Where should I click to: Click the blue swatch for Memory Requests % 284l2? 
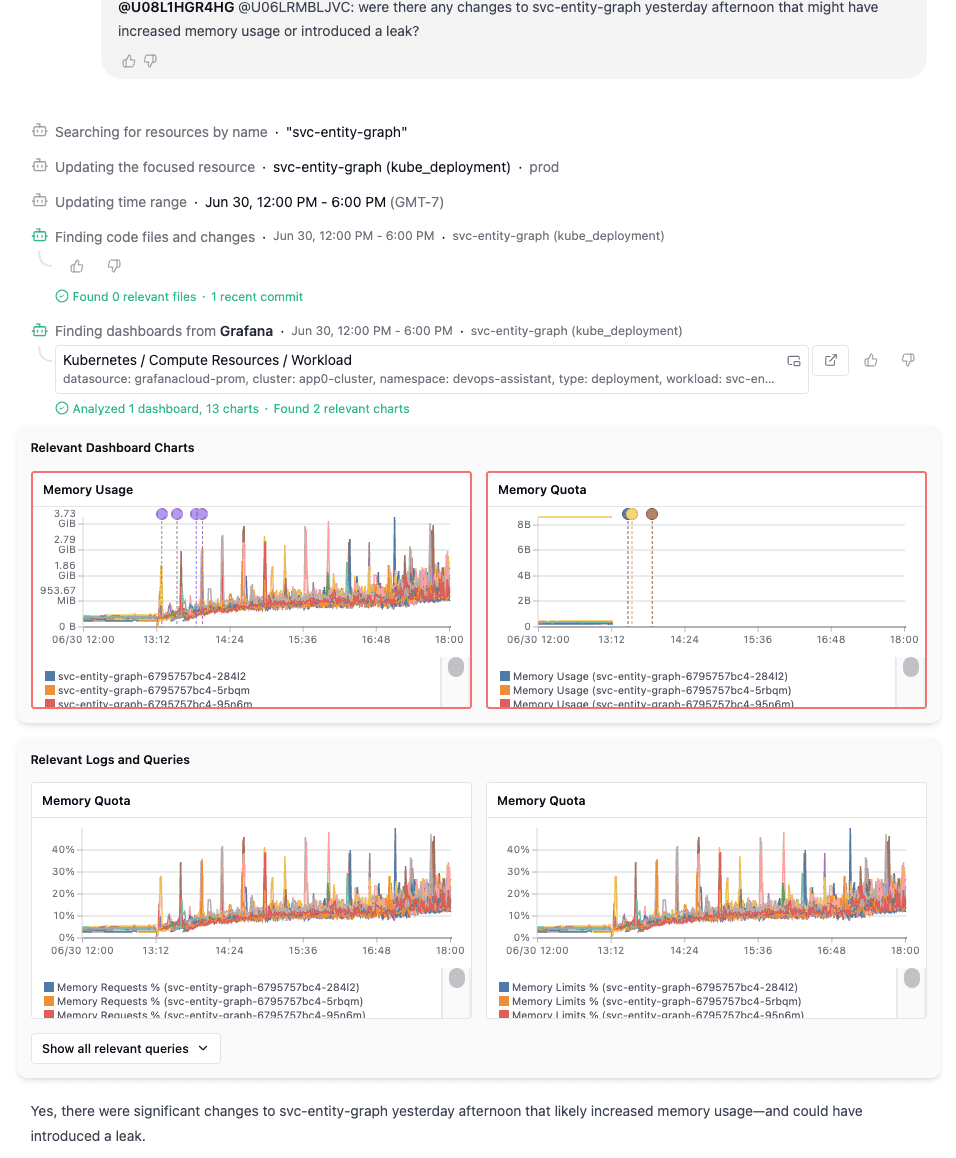coord(49,987)
